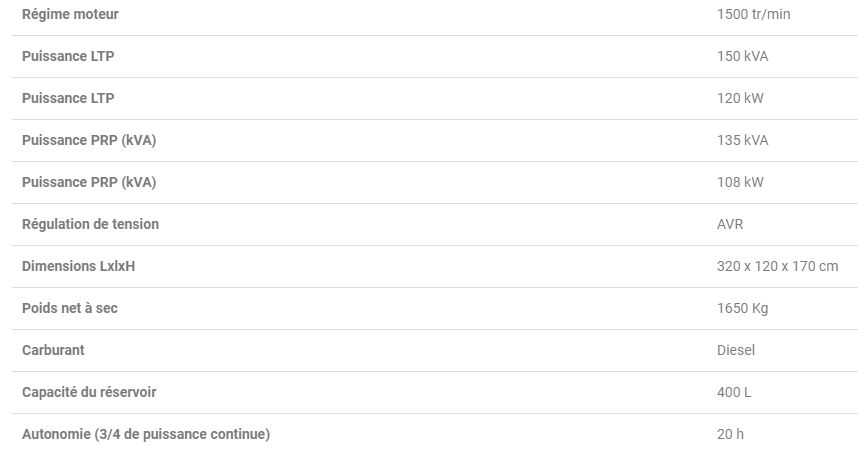Select the Diesel fuel value
This screenshot has height=450, width=858.
736,350
